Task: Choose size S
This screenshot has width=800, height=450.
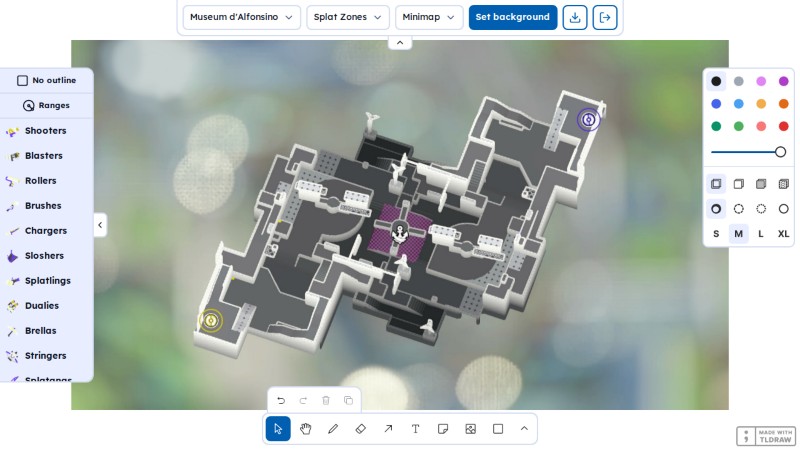Action: pyautogui.click(x=716, y=234)
